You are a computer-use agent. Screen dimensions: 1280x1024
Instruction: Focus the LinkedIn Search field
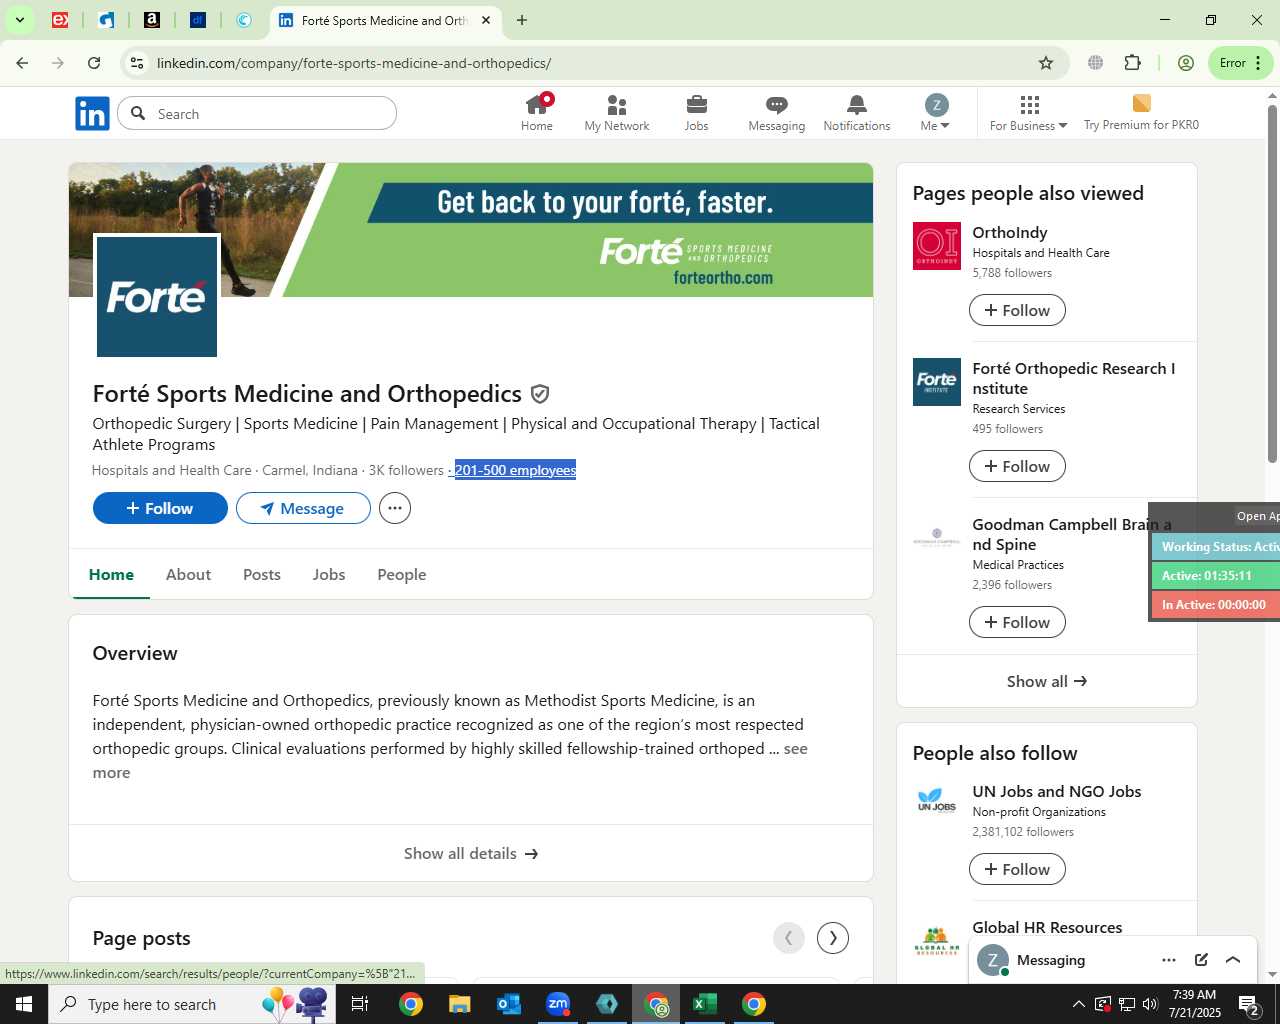click(x=257, y=114)
